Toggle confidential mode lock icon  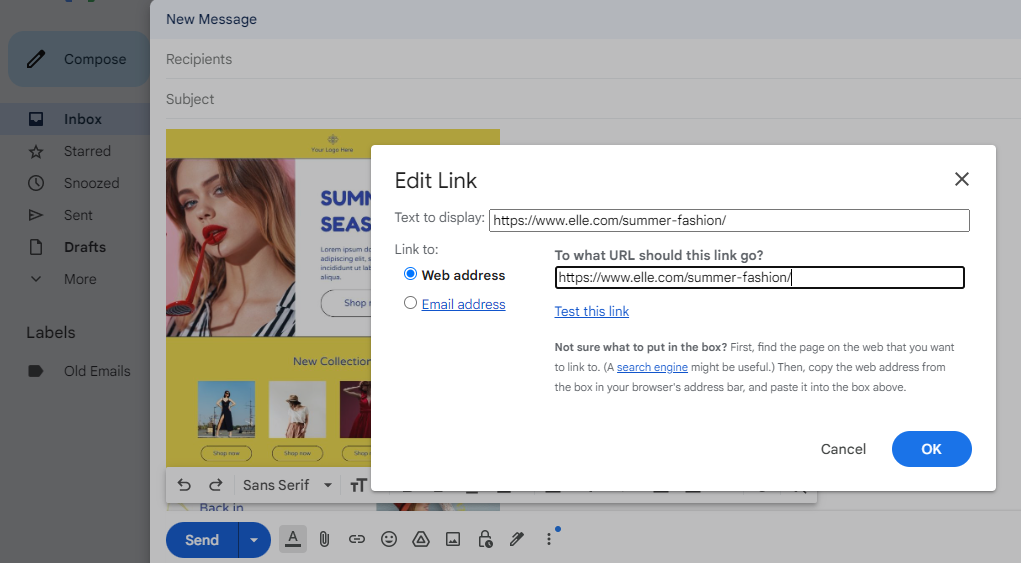pyautogui.click(x=485, y=539)
